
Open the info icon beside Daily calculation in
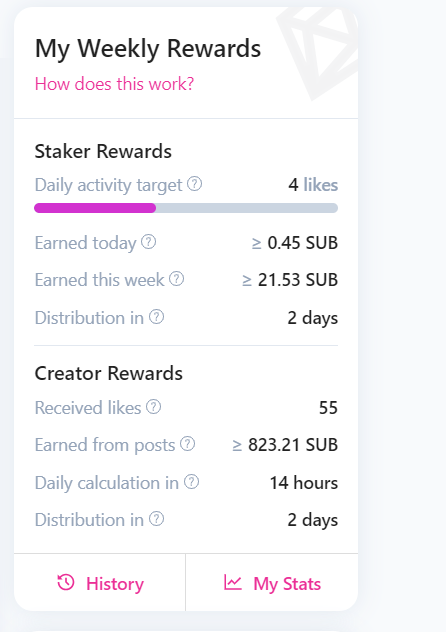[x=191, y=482]
